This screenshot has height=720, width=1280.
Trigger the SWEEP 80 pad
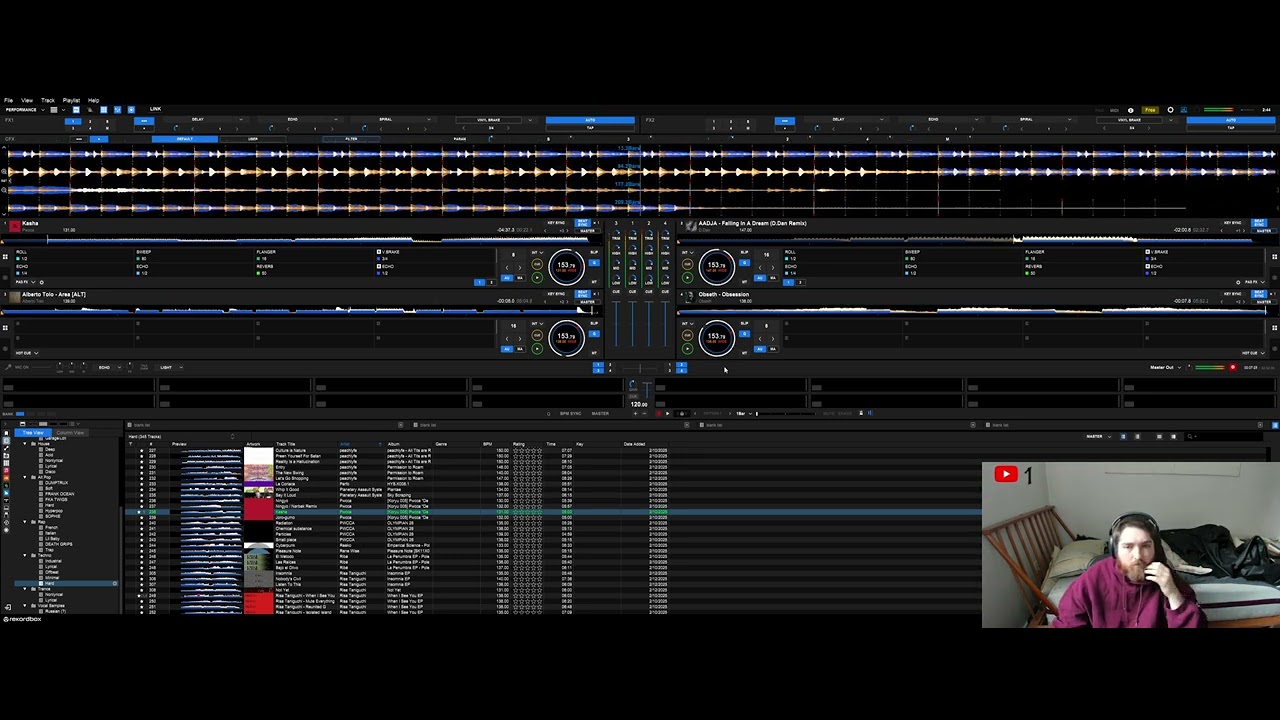[195, 255]
